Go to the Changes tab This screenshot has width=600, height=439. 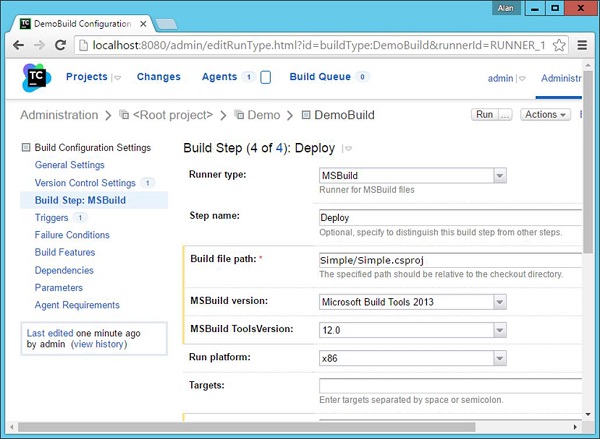click(158, 77)
